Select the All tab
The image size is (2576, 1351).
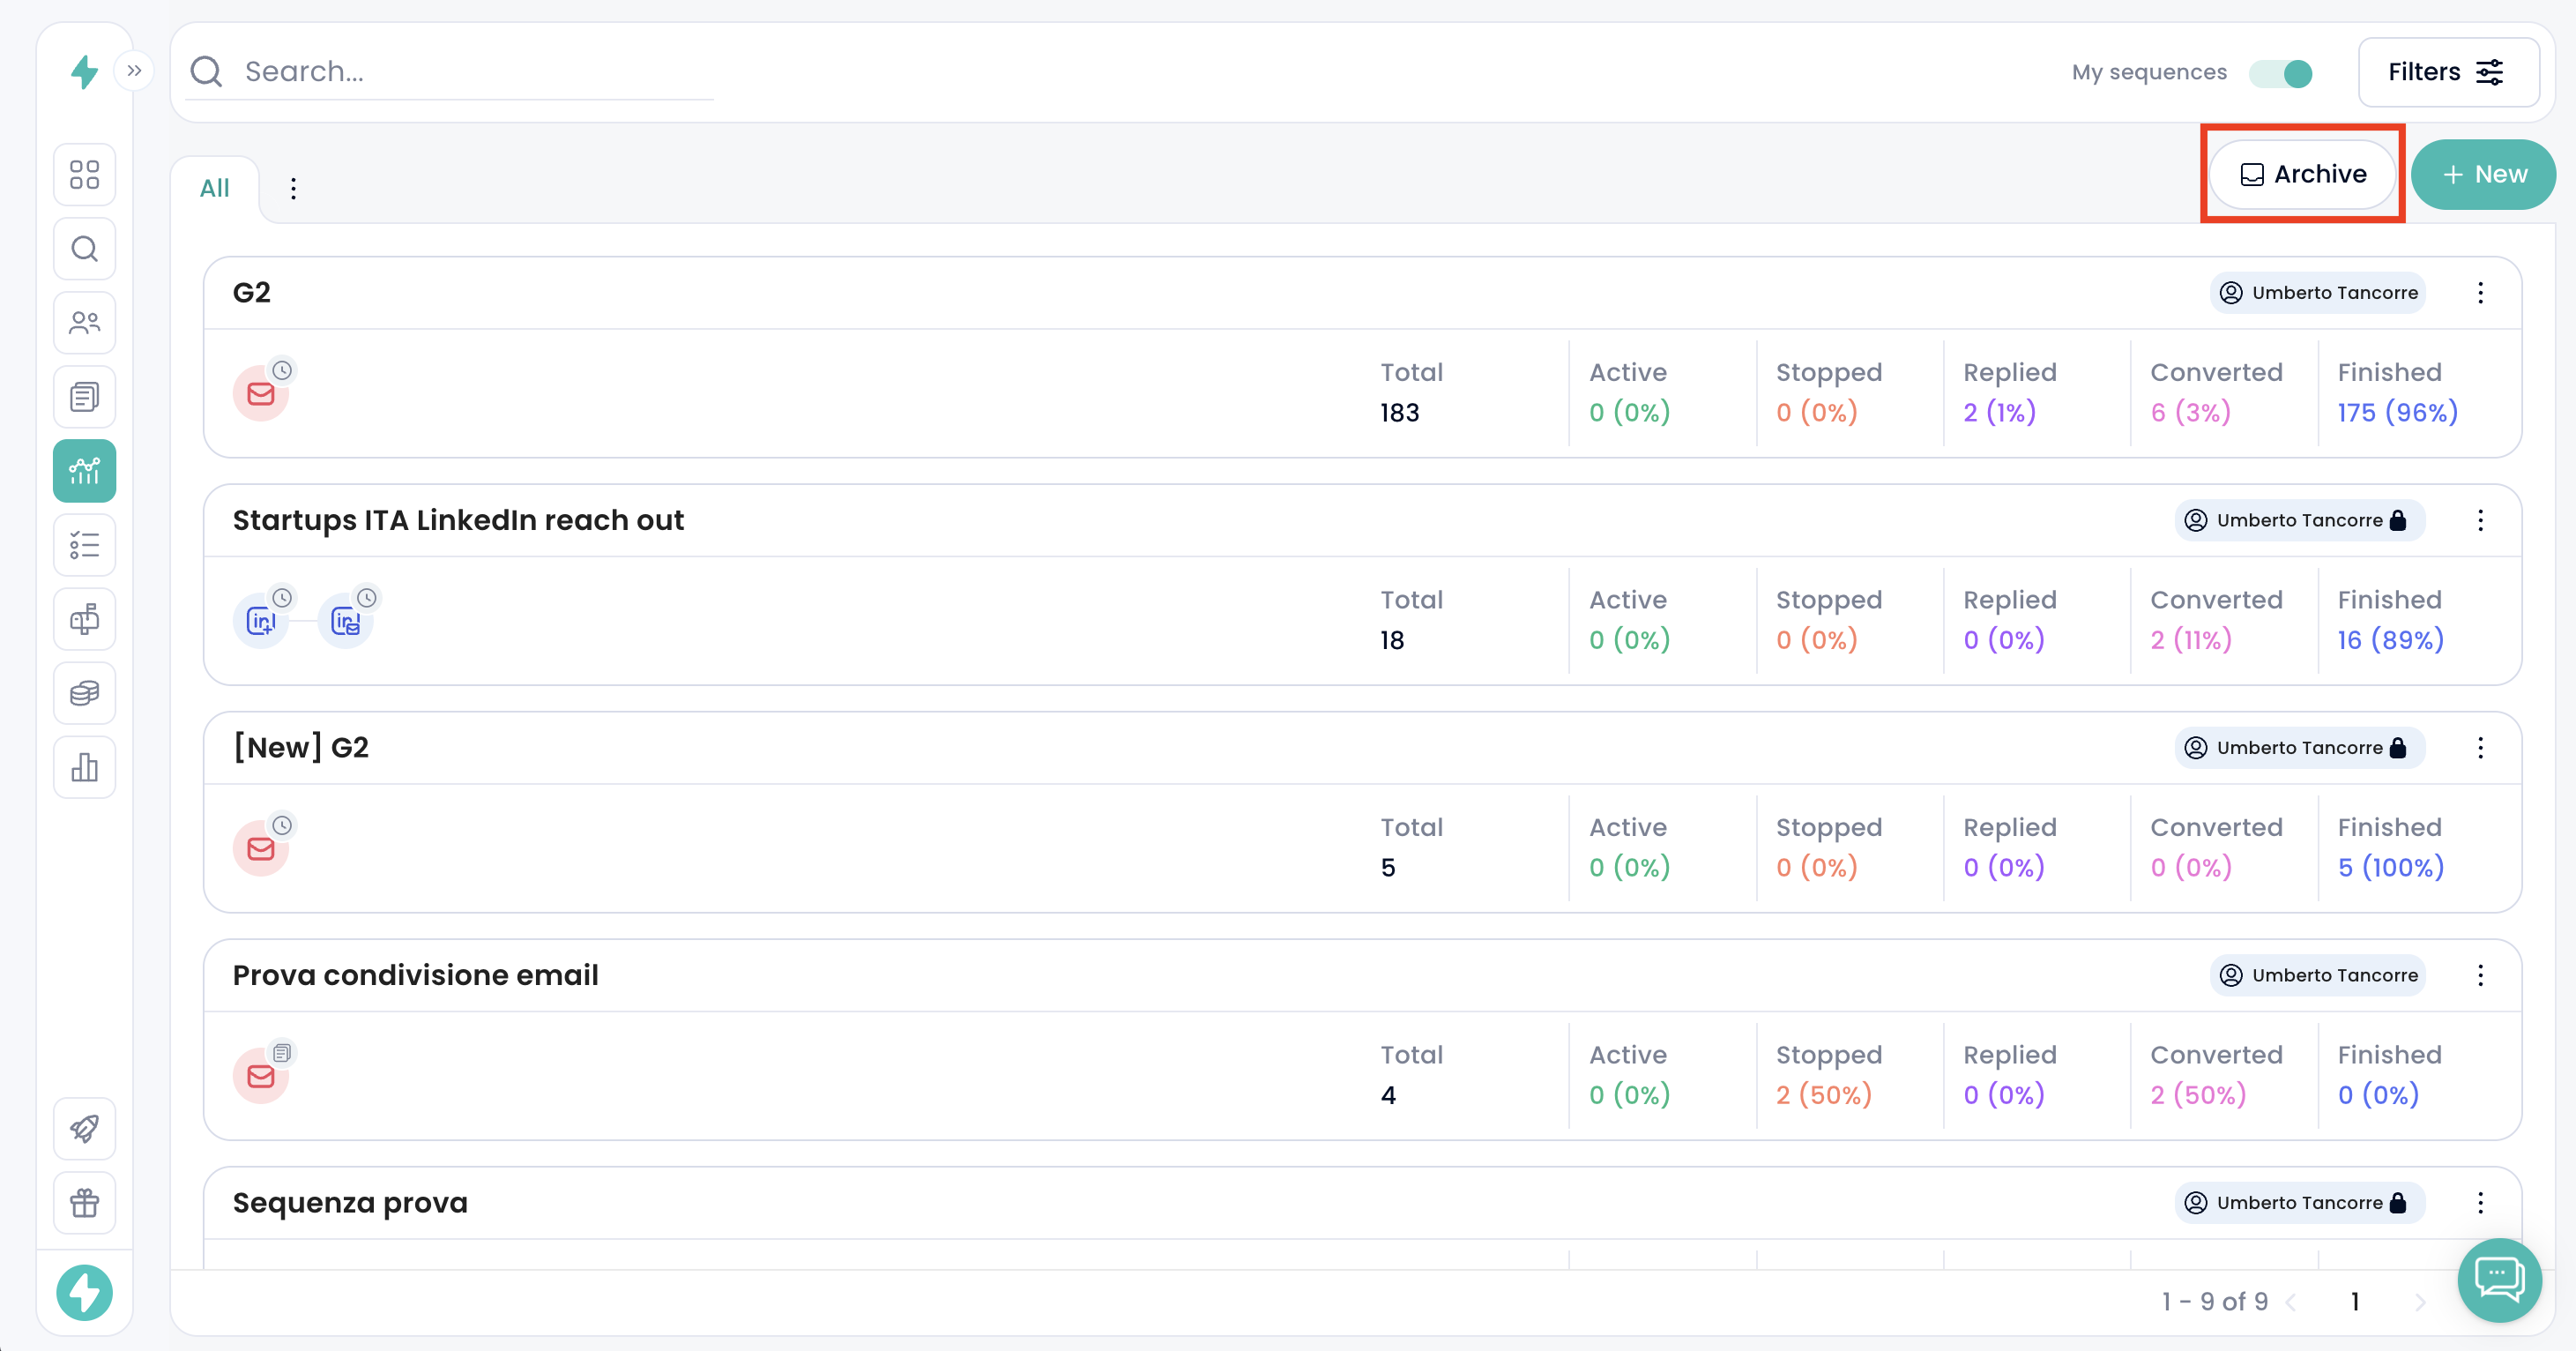pos(214,189)
